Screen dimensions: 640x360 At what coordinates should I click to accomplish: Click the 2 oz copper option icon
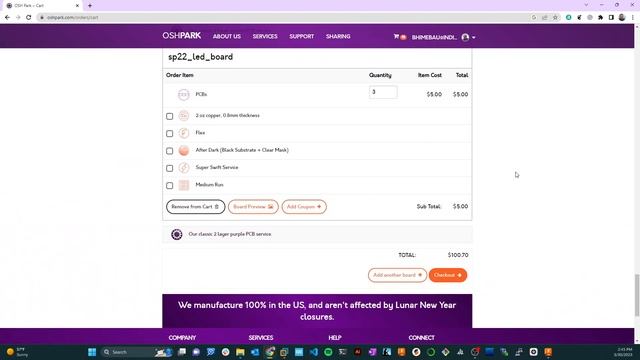click(184, 116)
